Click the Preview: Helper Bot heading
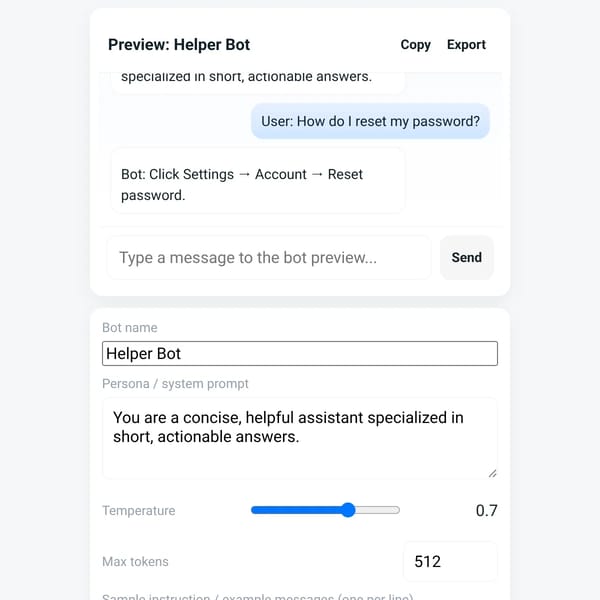 click(x=179, y=45)
